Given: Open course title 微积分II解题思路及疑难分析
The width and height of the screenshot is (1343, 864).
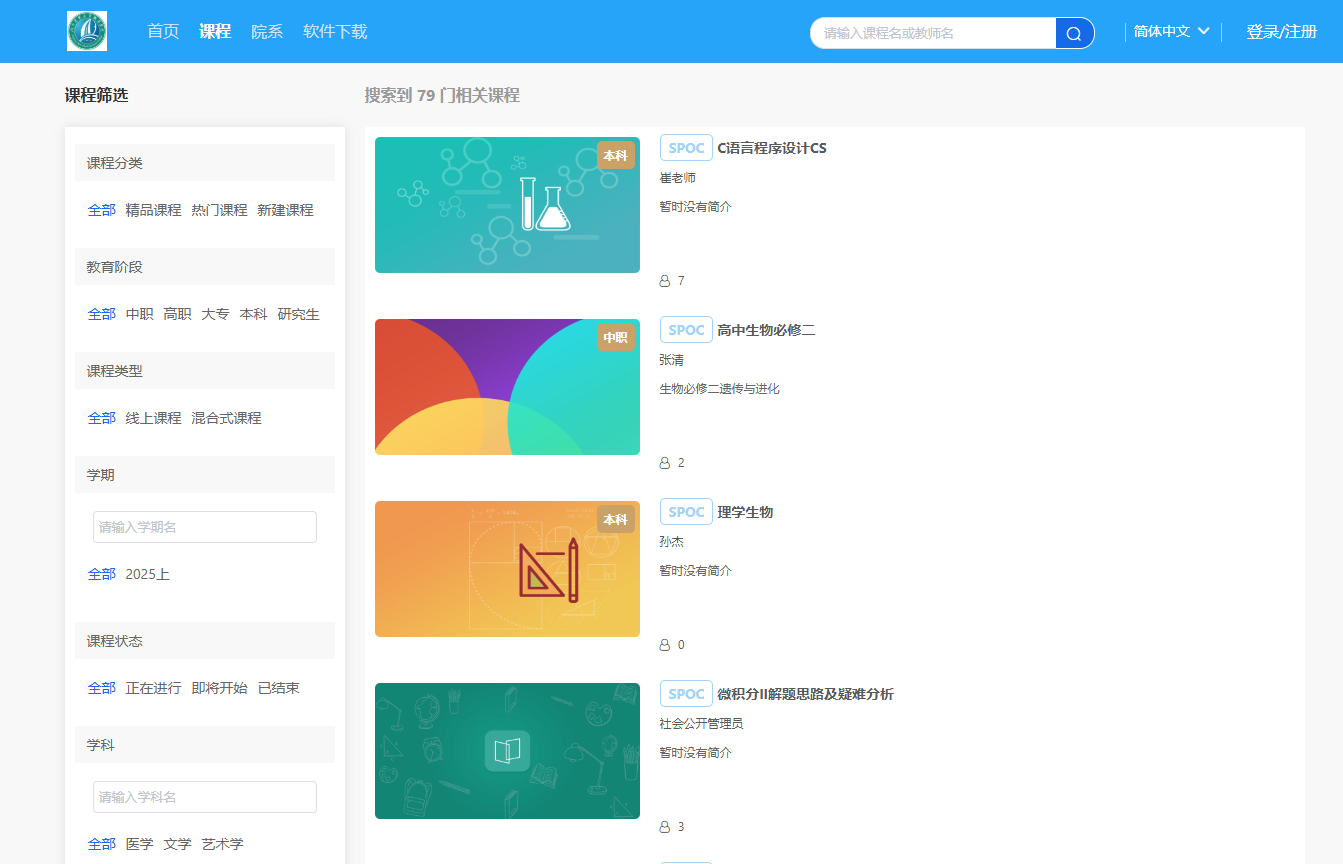Looking at the screenshot, I should pyautogui.click(x=805, y=694).
